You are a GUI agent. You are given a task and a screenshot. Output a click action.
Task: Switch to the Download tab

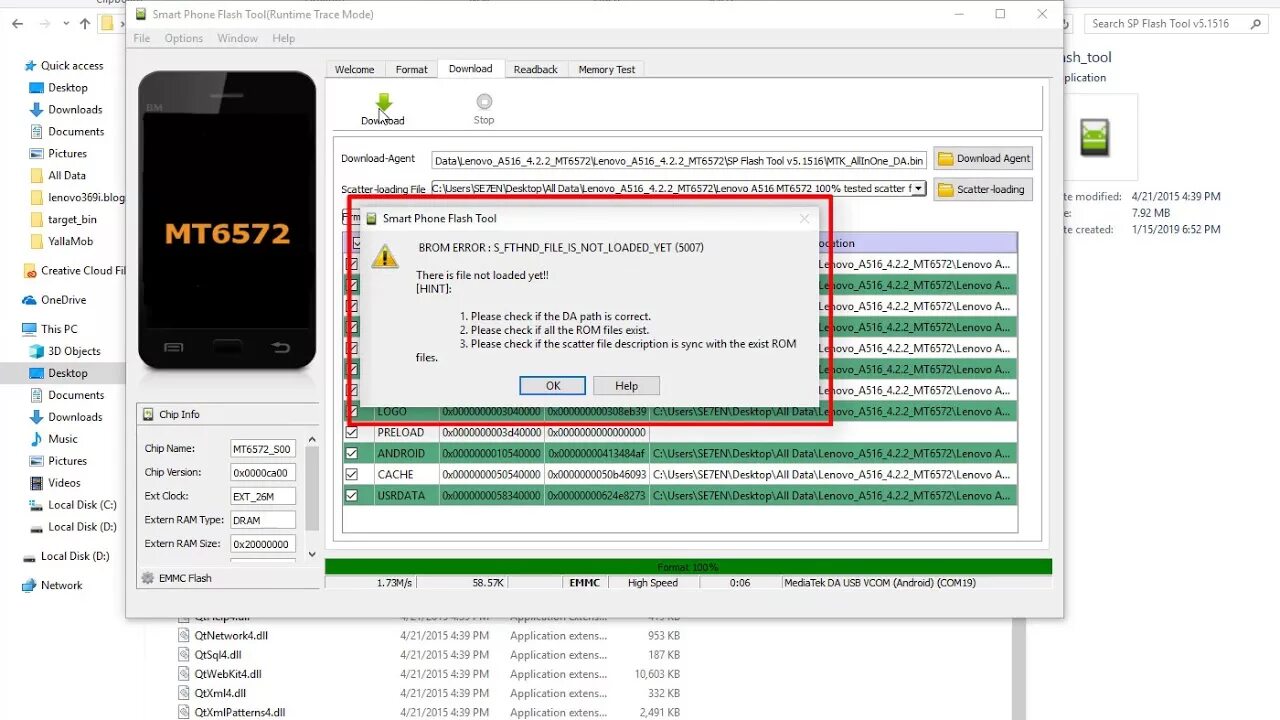coord(470,69)
